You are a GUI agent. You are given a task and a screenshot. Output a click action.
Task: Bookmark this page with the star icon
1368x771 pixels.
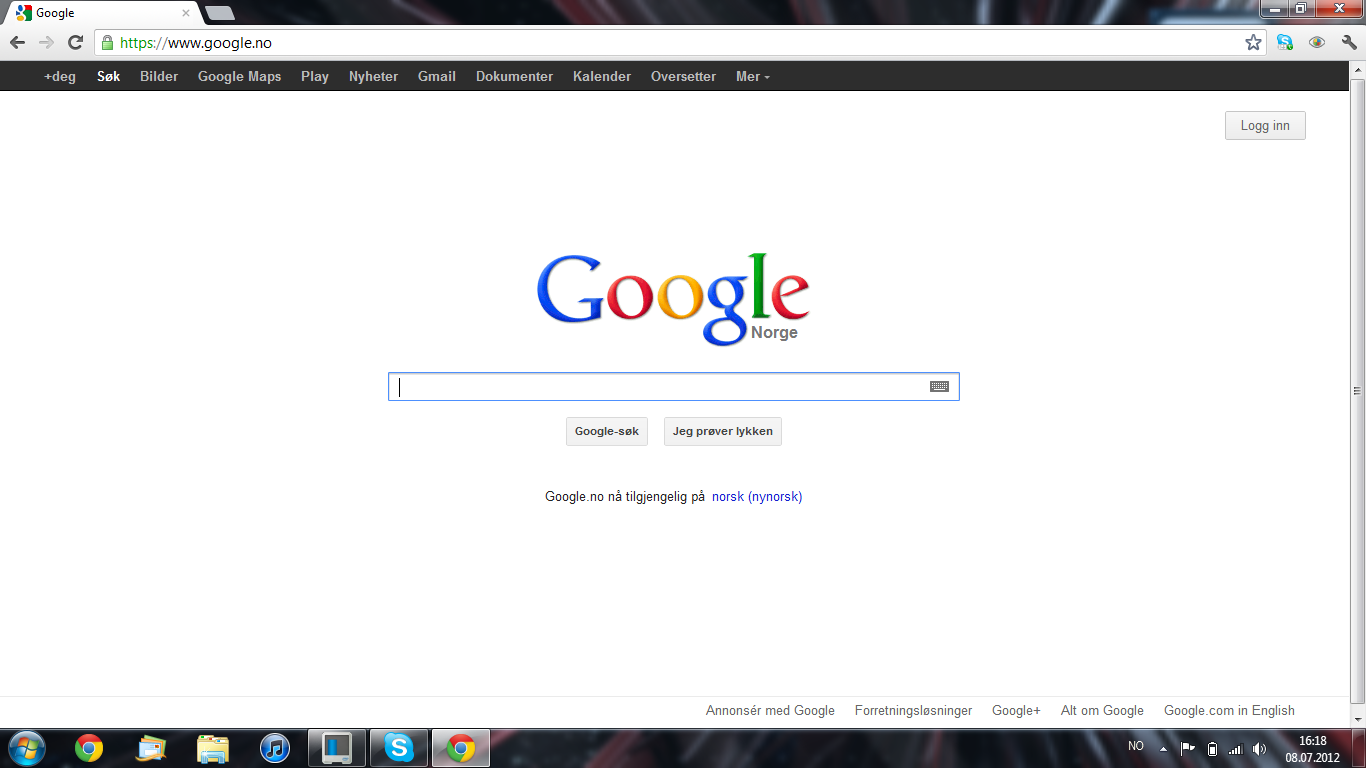(1253, 42)
